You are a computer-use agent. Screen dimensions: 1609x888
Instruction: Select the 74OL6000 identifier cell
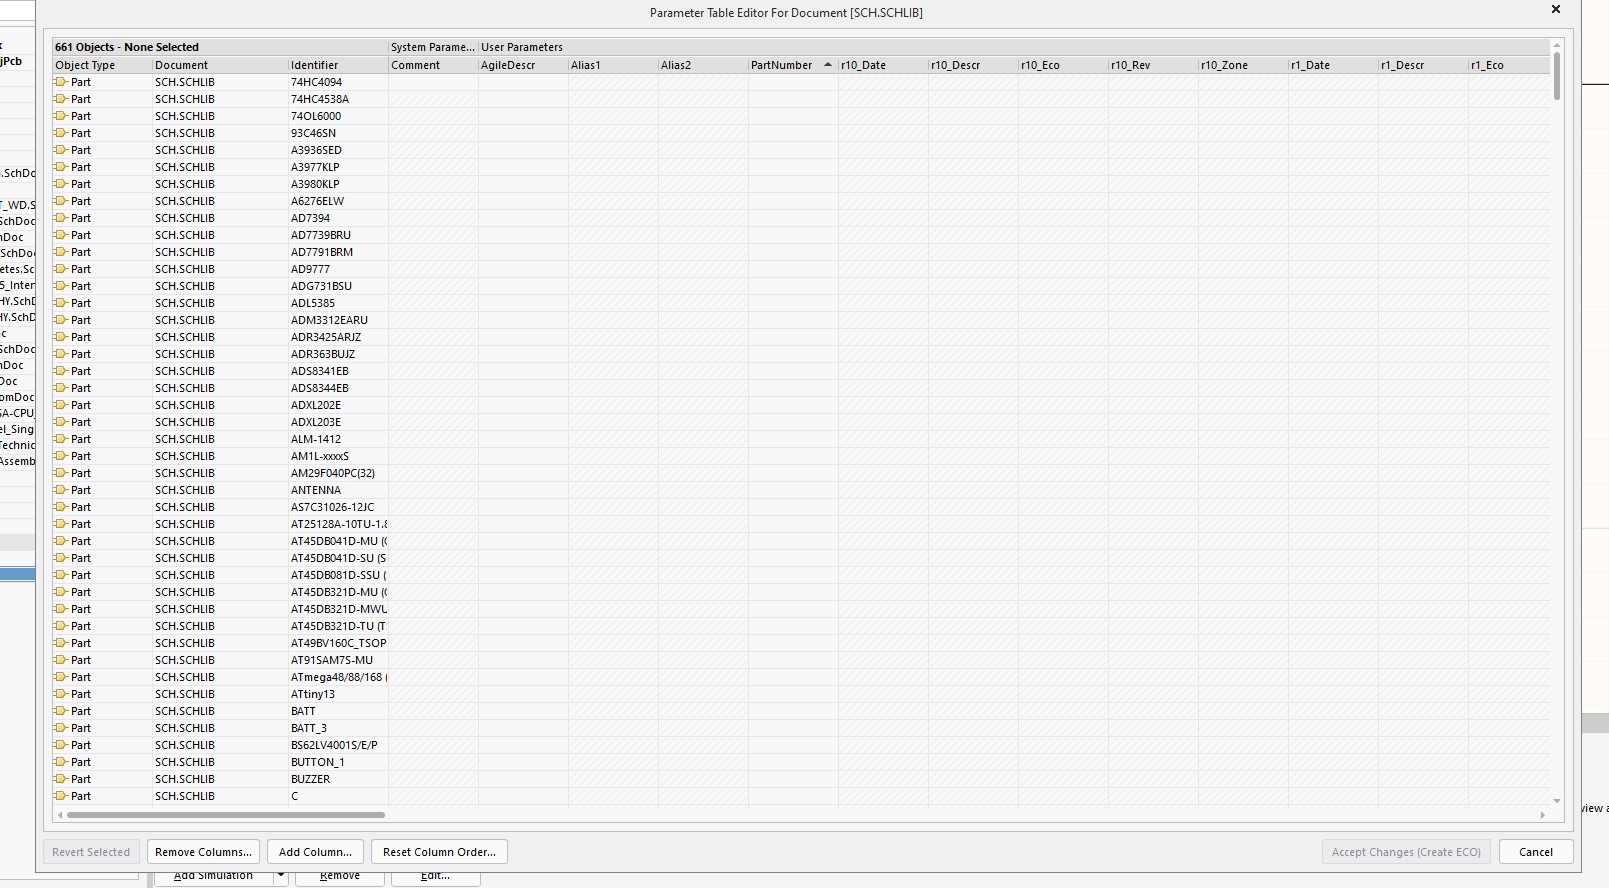point(338,116)
